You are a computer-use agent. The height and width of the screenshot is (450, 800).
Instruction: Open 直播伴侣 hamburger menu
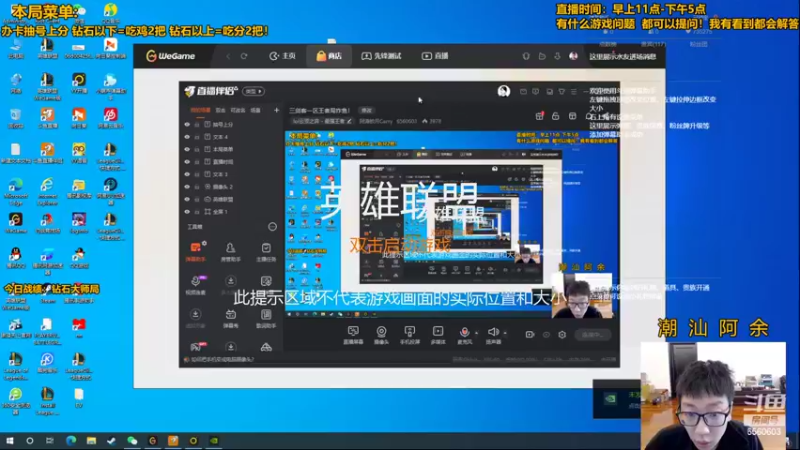(574, 92)
